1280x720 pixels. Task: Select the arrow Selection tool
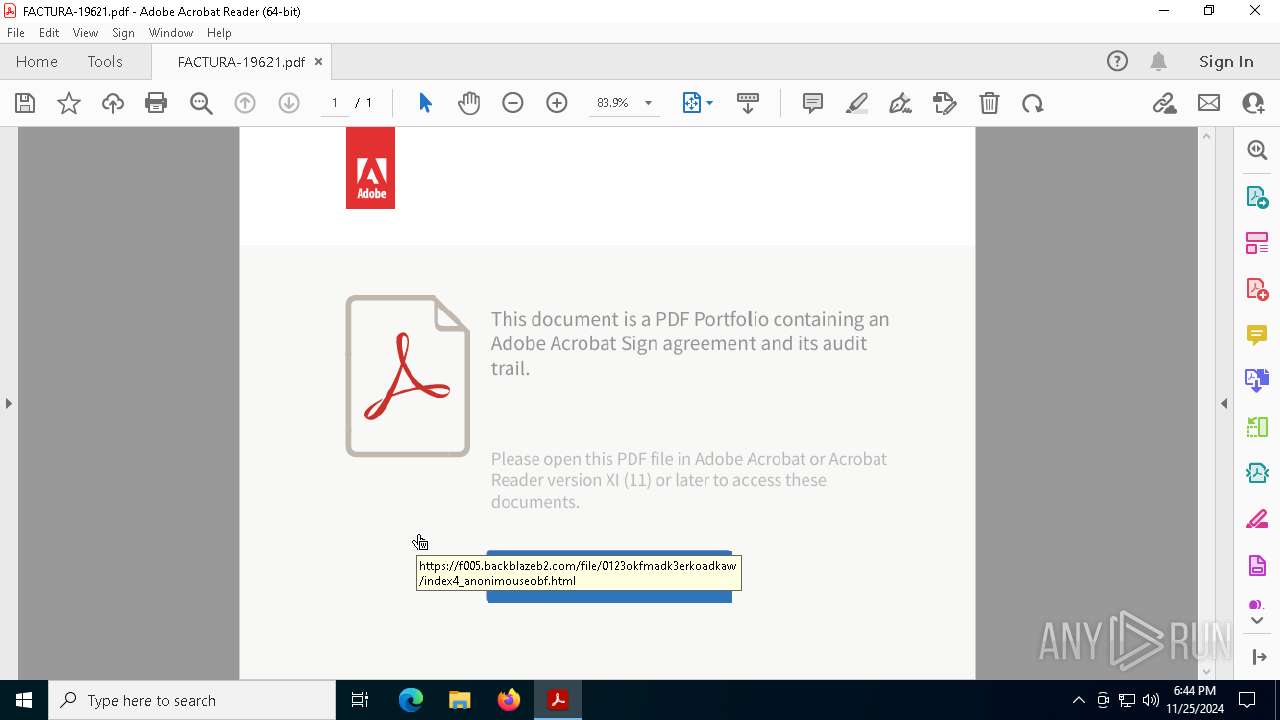pyautogui.click(x=425, y=103)
